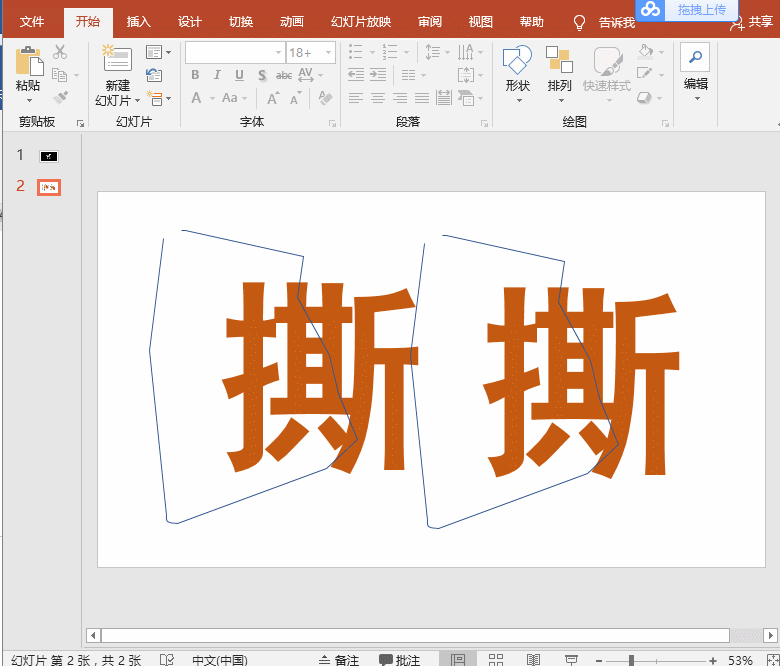Click the New Slide icon
The width and height of the screenshot is (780, 666).
click(117, 59)
